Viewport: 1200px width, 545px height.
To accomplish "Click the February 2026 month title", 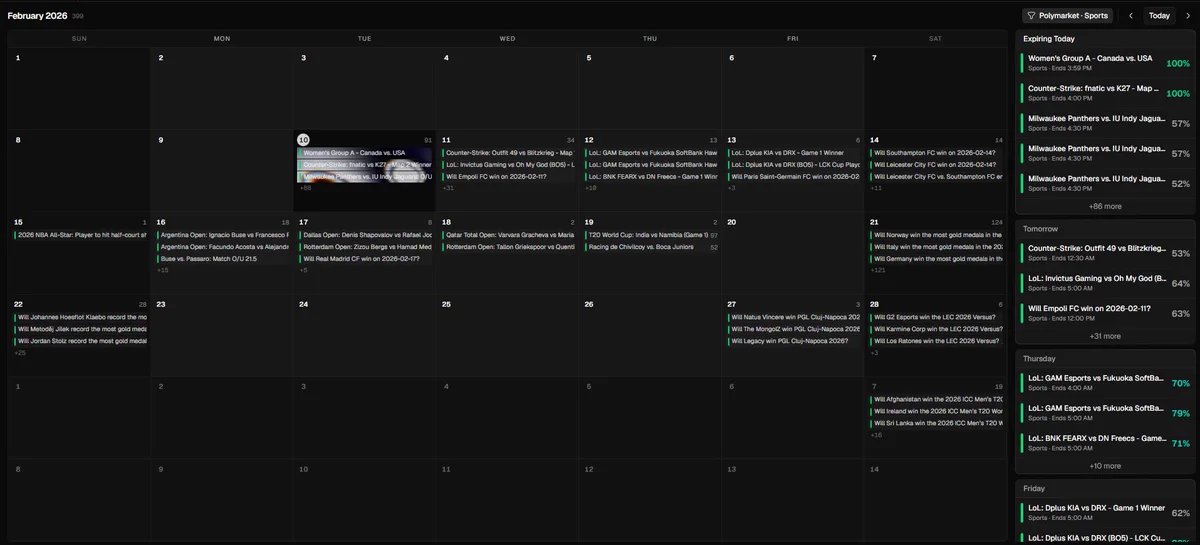I will 37,16.
